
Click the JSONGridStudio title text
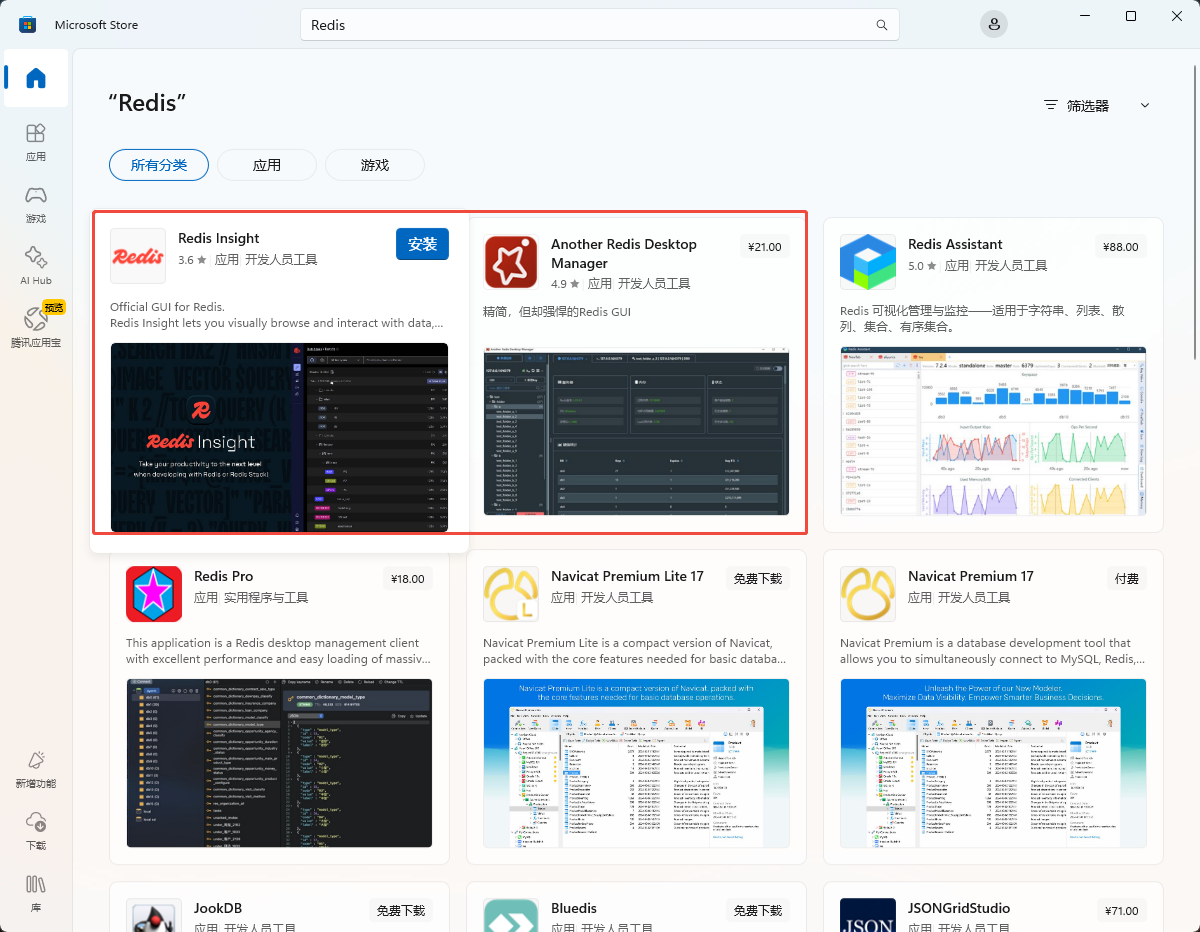pos(959,908)
